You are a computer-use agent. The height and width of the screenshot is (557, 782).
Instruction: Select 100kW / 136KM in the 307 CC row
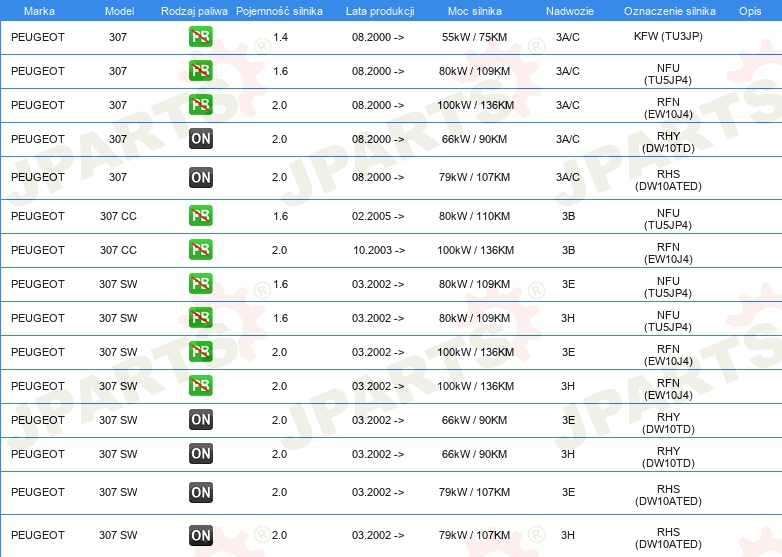pos(475,250)
